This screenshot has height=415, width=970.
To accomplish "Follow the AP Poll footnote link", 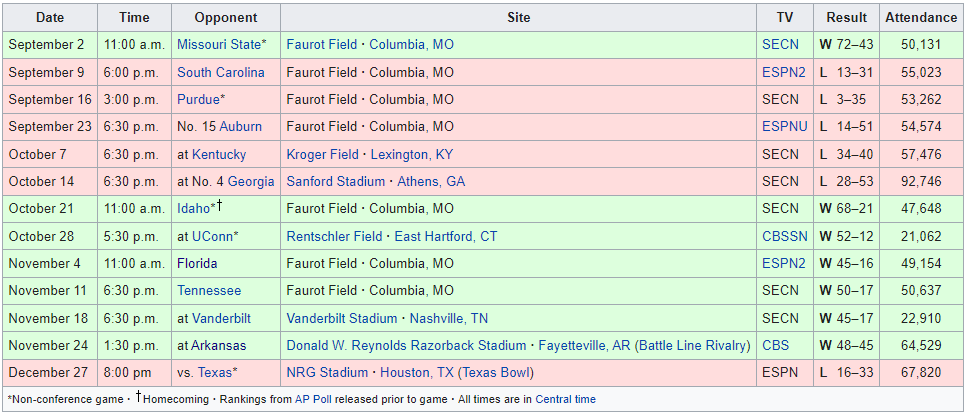I will click(313, 399).
